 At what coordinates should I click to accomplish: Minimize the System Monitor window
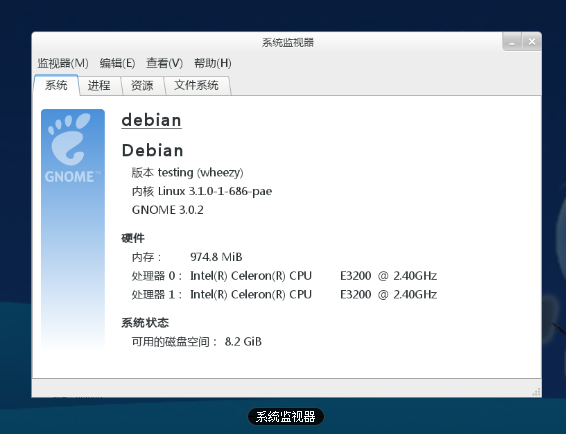click(512, 42)
